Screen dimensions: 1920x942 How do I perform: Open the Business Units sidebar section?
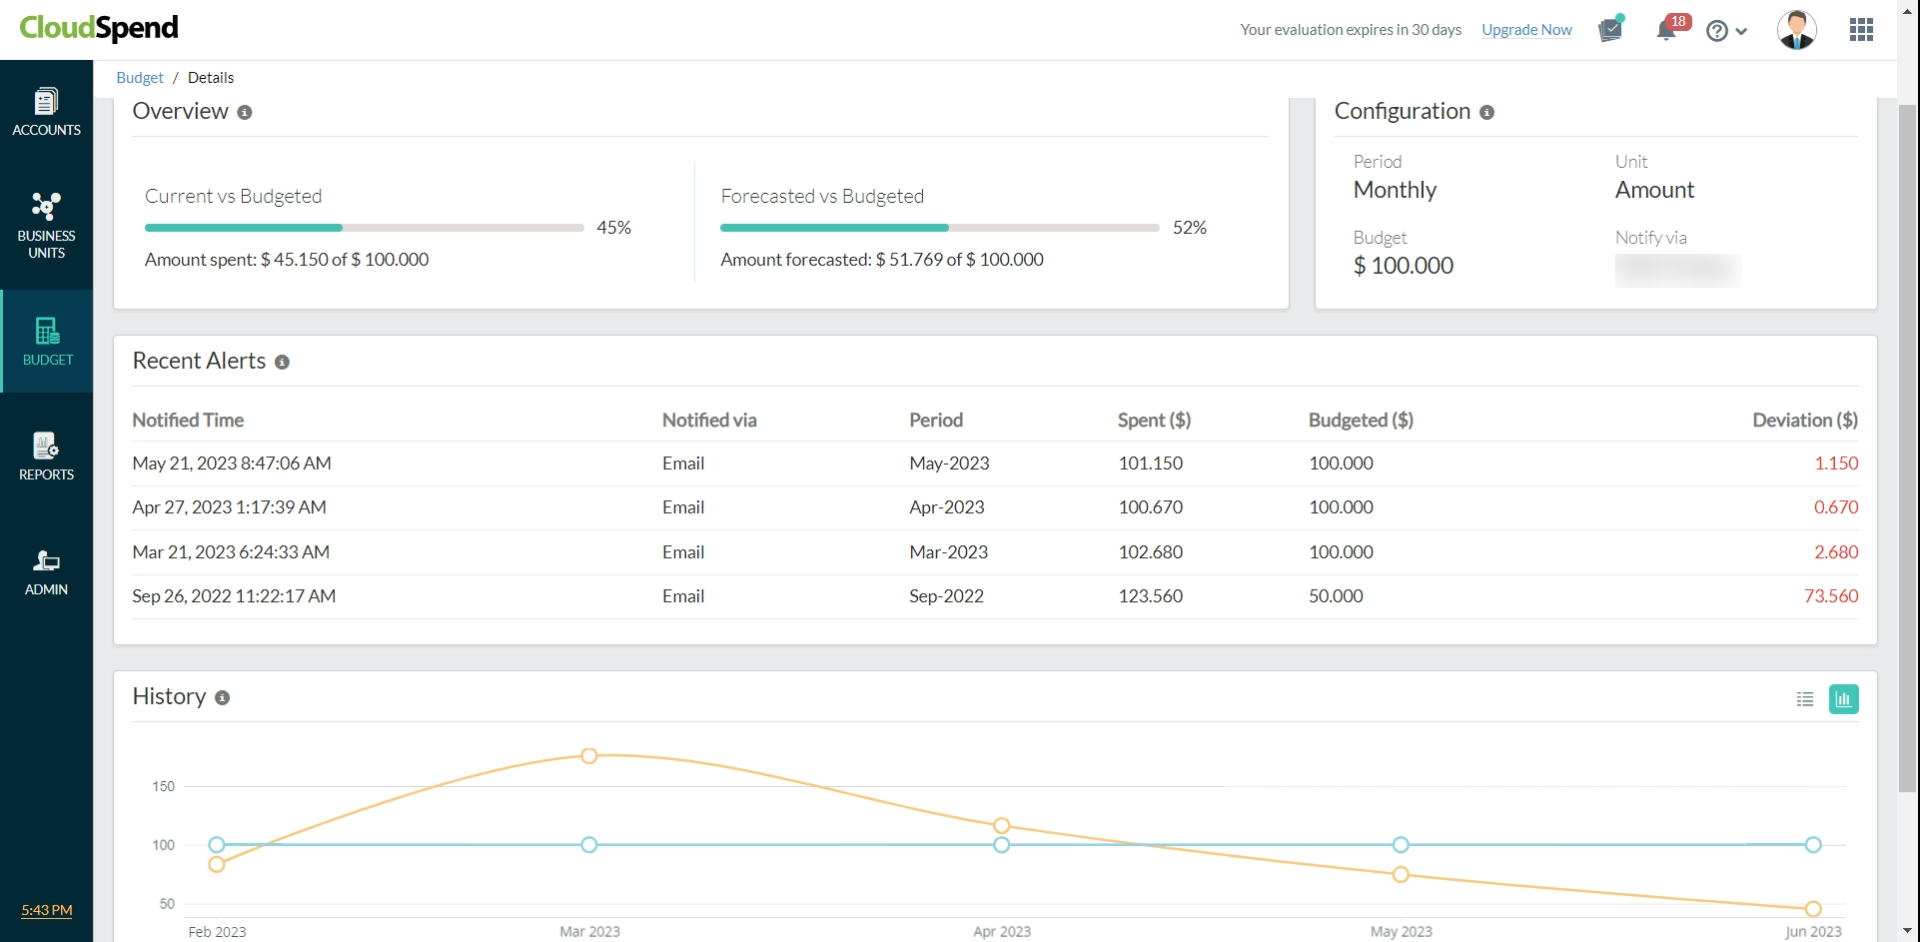[46, 225]
